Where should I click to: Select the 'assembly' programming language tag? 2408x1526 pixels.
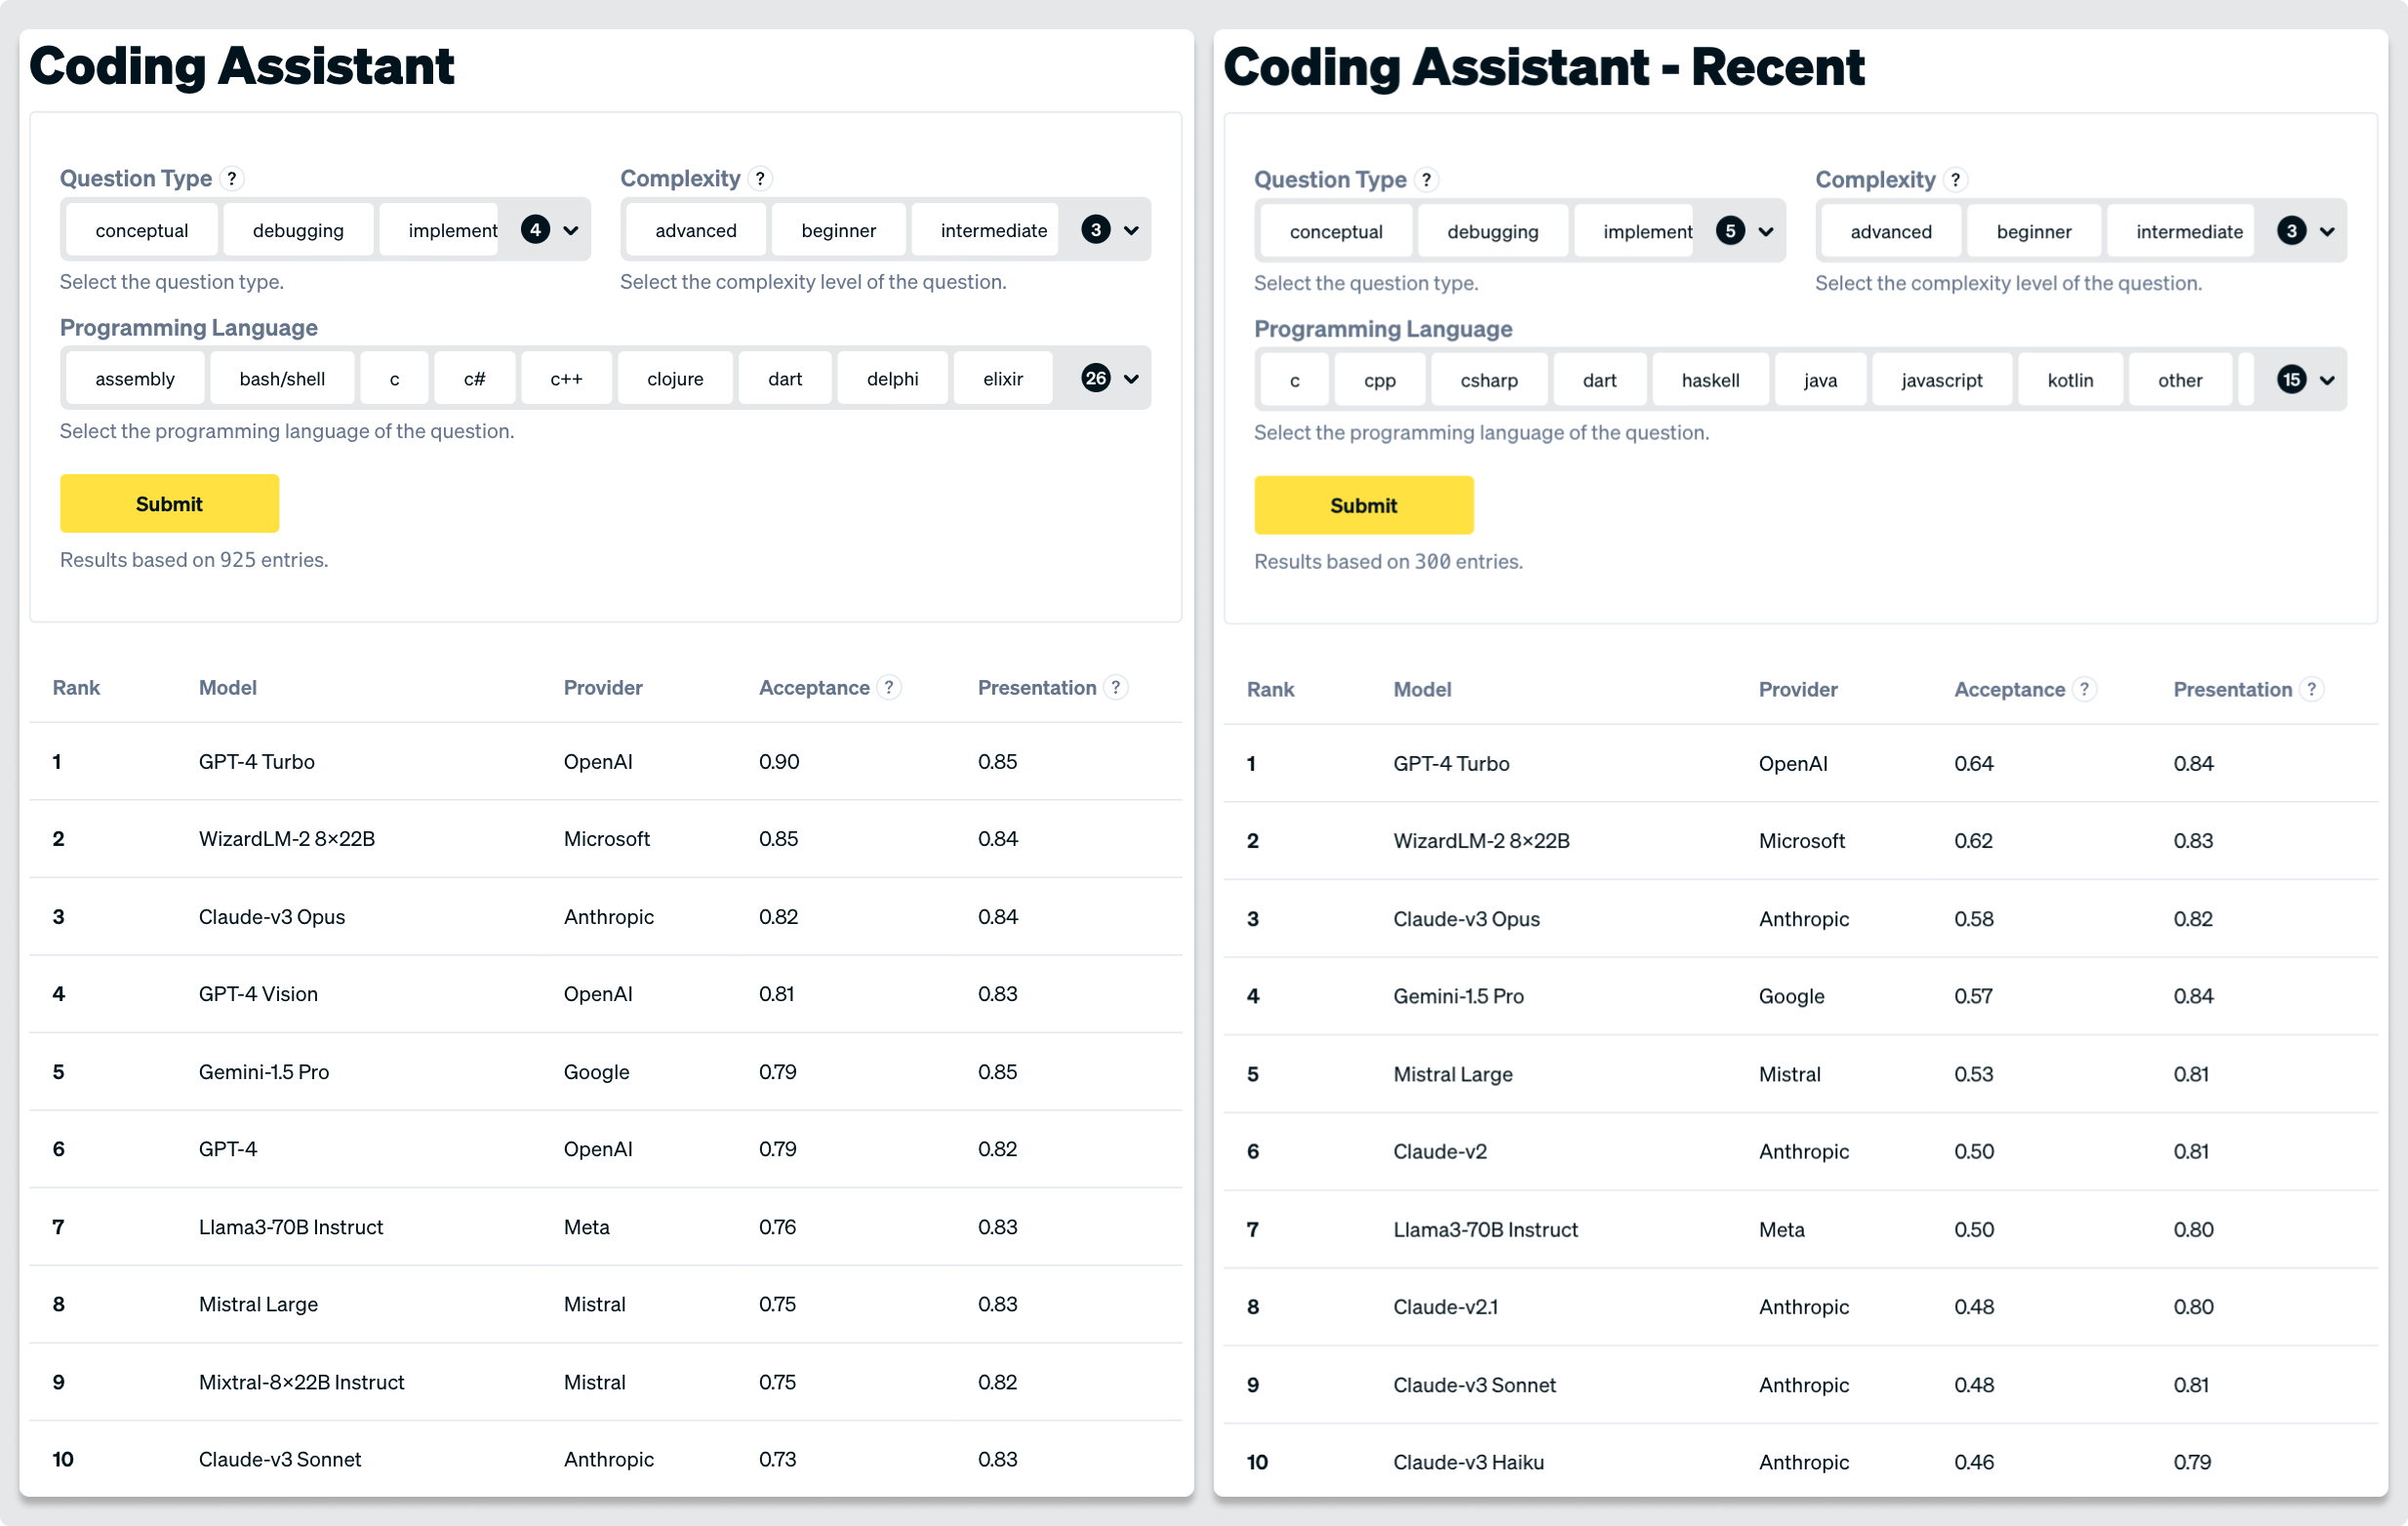point(134,376)
